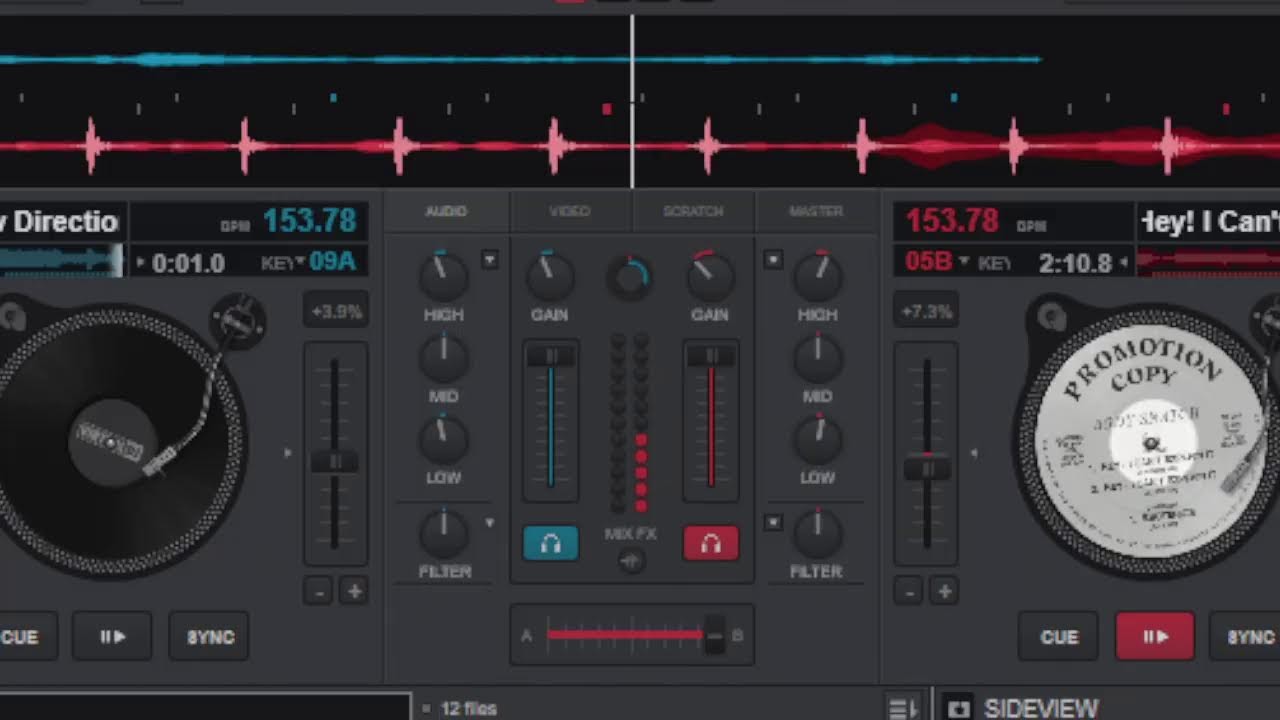Toggle the square button beside right HIGH knob
1280x720 pixels.
tap(773, 260)
